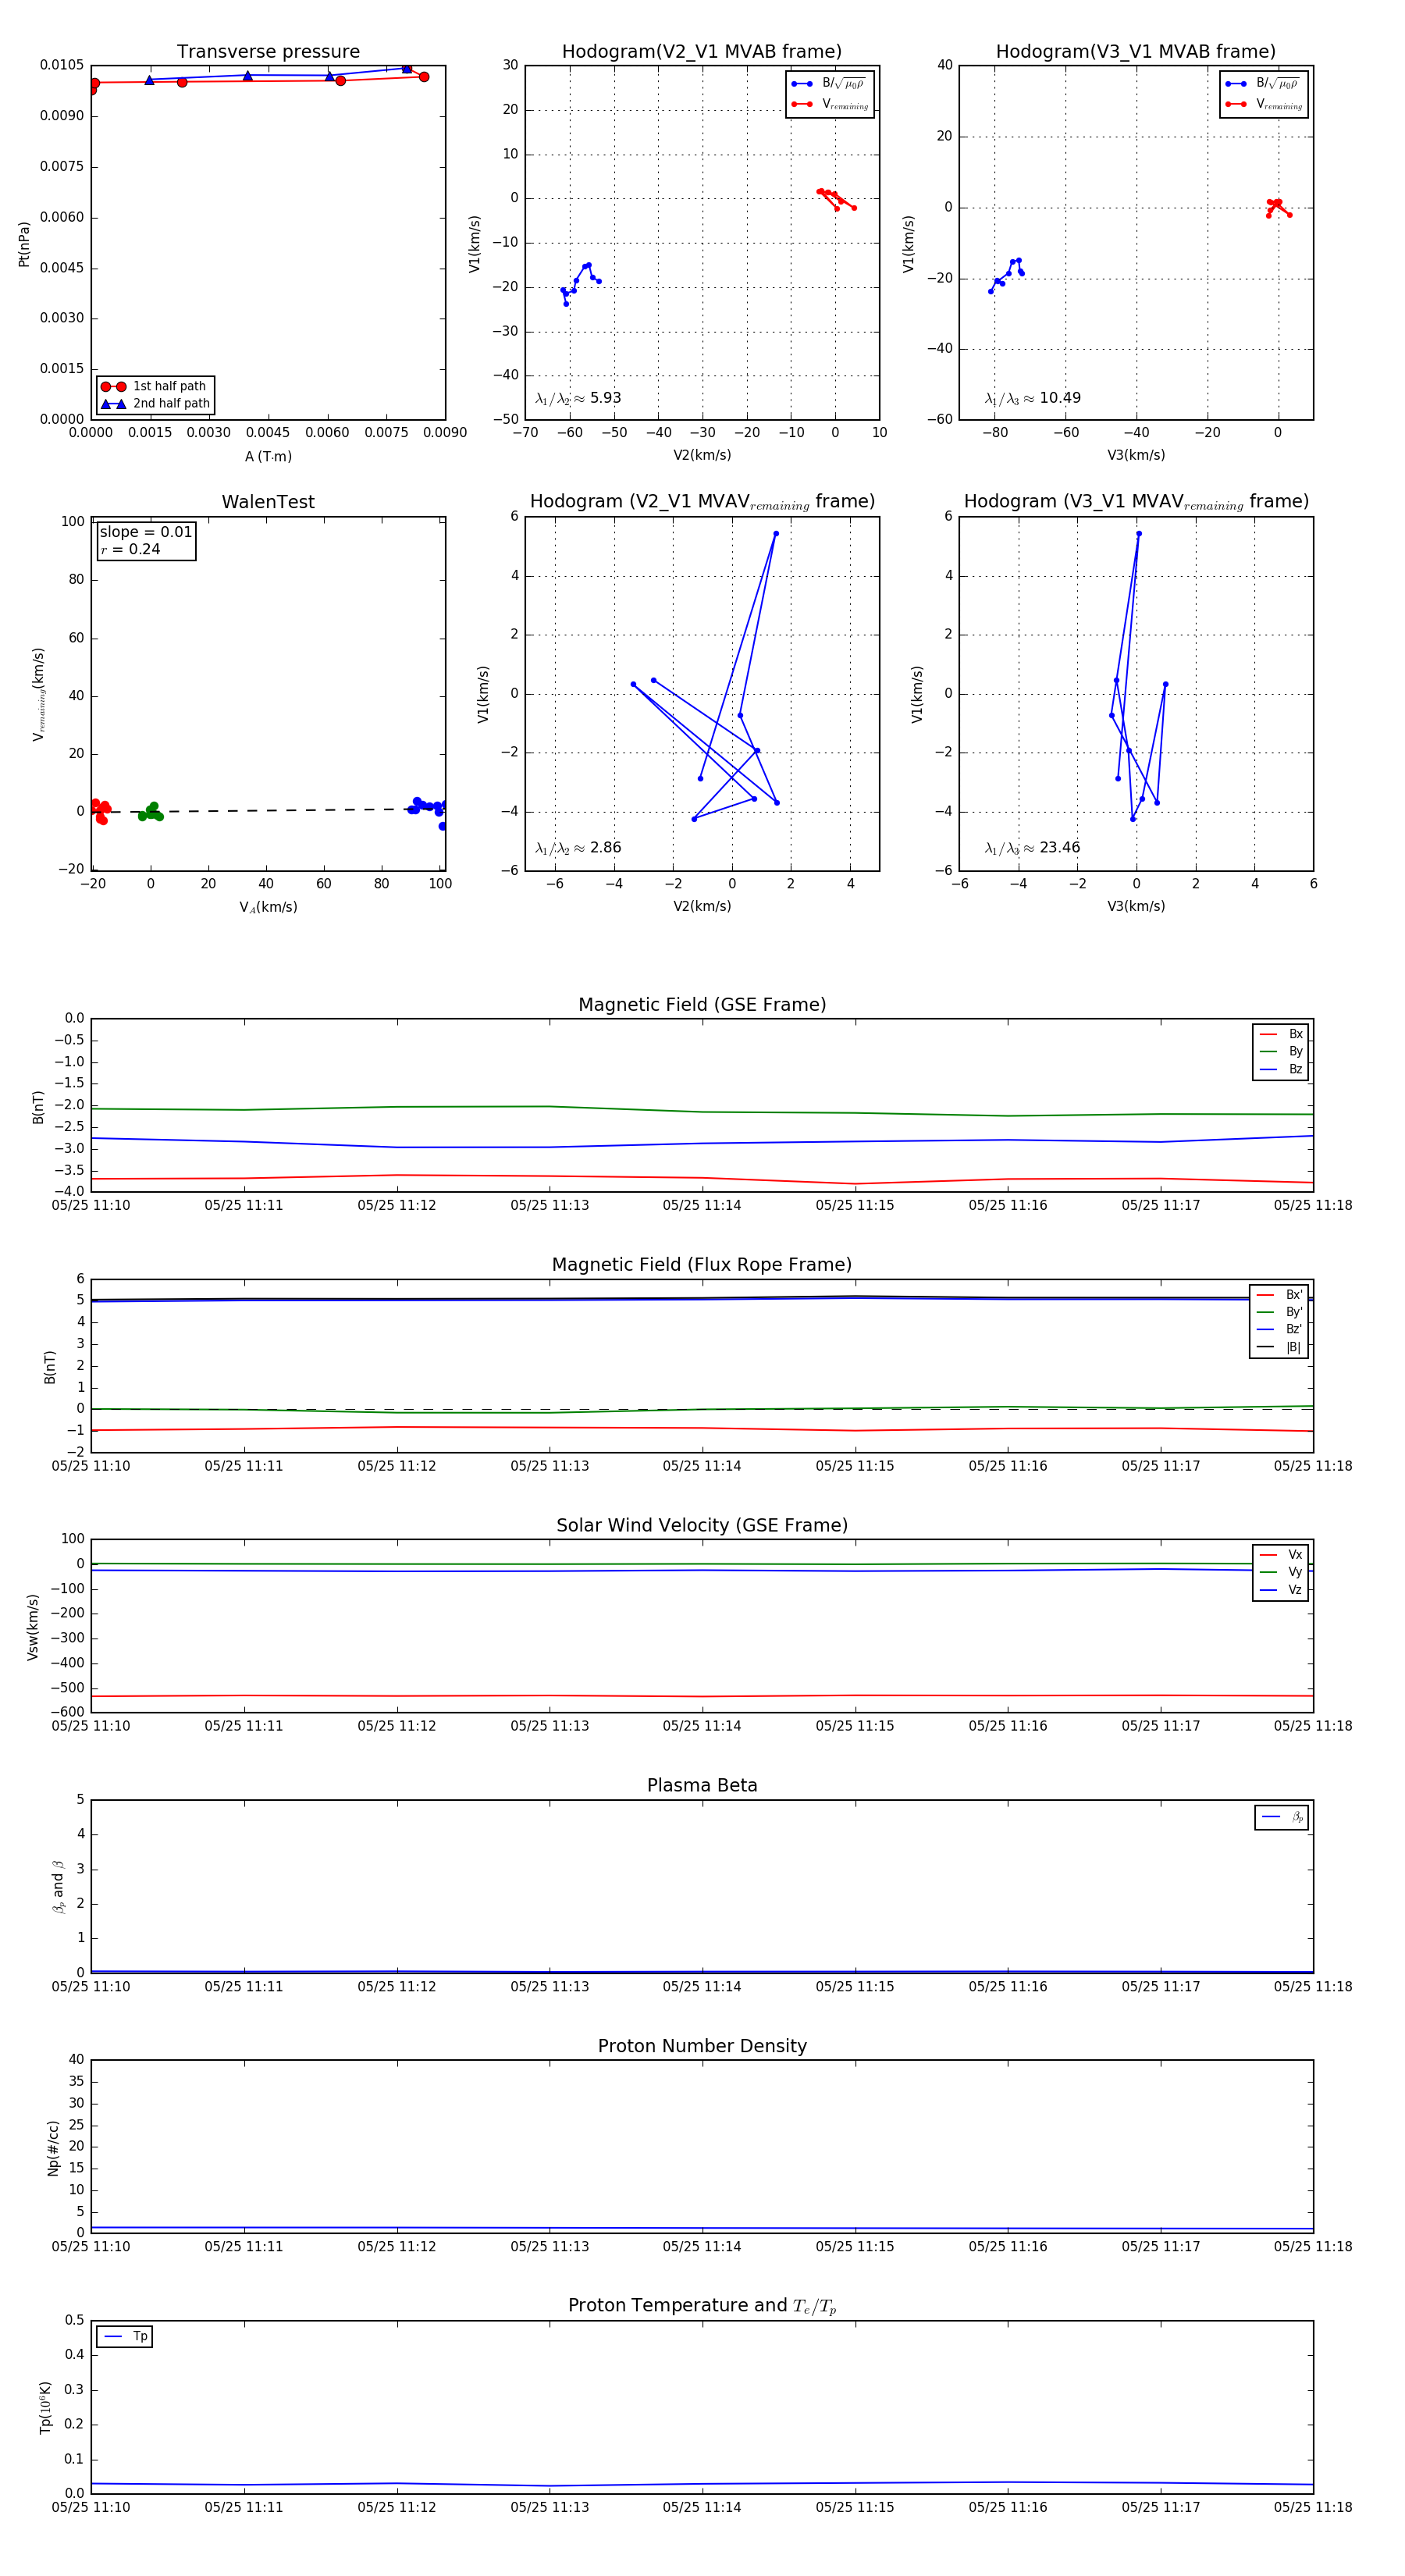The width and height of the screenshot is (1405, 2576).
Task: Click the λ1/λ2 ≈ 5.93 label
Action: pyautogui.click(x=578, y=398)
